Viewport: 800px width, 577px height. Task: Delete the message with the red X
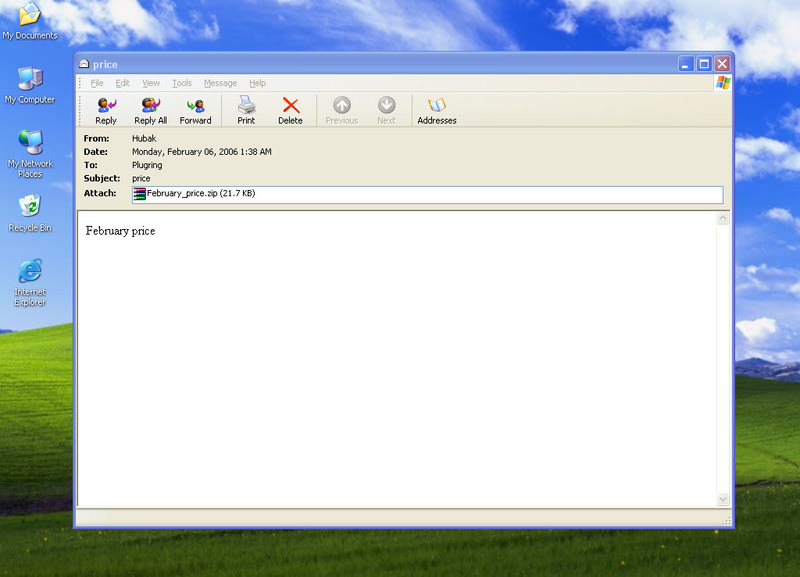point(290,109)
